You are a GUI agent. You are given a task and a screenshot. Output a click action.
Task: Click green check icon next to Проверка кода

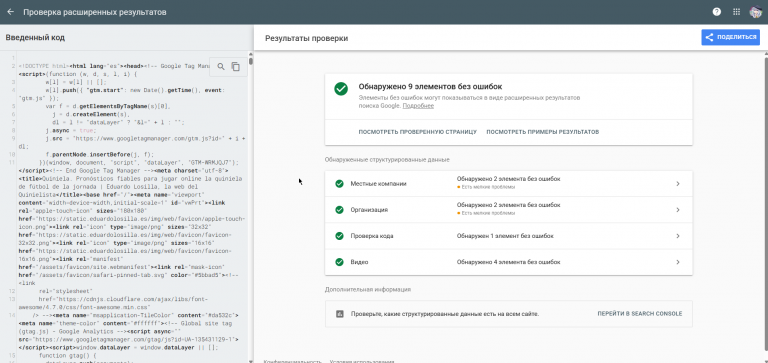click(339, 236)
